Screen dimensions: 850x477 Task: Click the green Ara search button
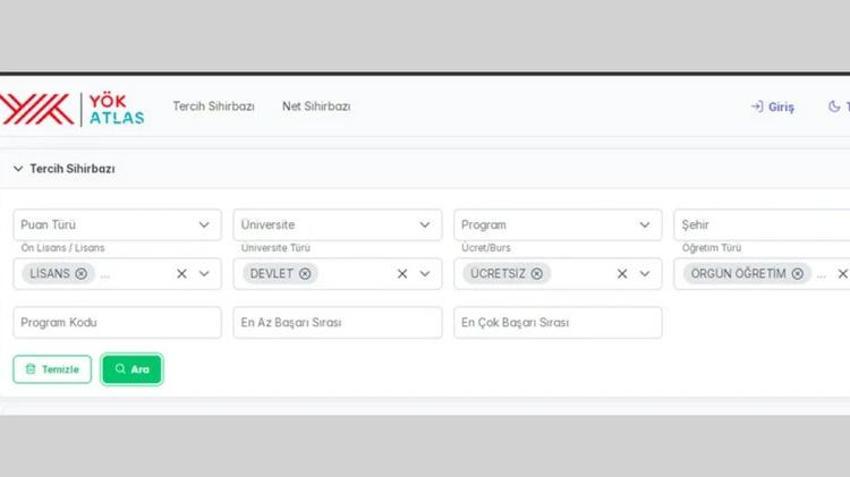[x=132, y=369]
